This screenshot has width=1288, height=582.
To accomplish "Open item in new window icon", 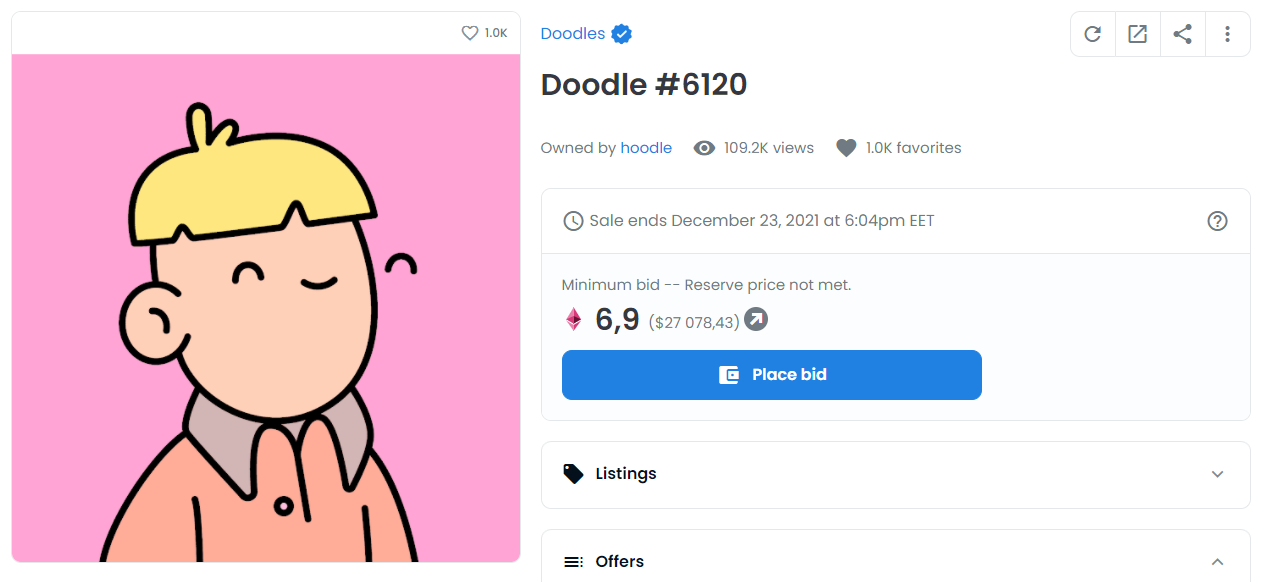I will (x=1138, y=34).
